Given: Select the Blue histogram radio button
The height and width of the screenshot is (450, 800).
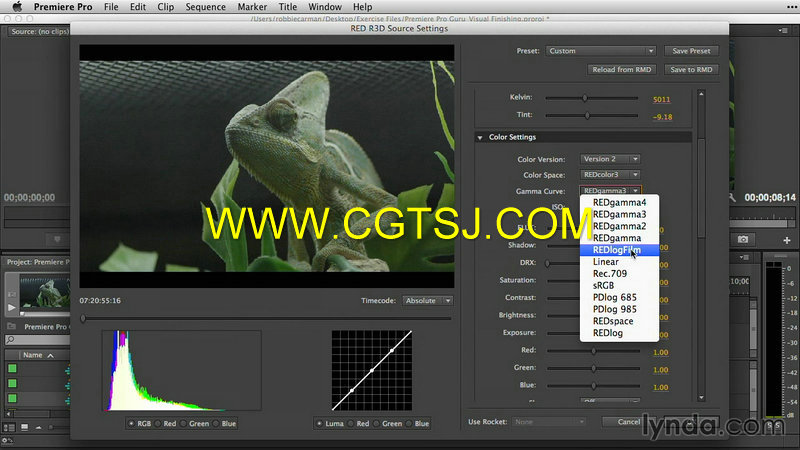Looking at the screenshot, I should 216,423.
